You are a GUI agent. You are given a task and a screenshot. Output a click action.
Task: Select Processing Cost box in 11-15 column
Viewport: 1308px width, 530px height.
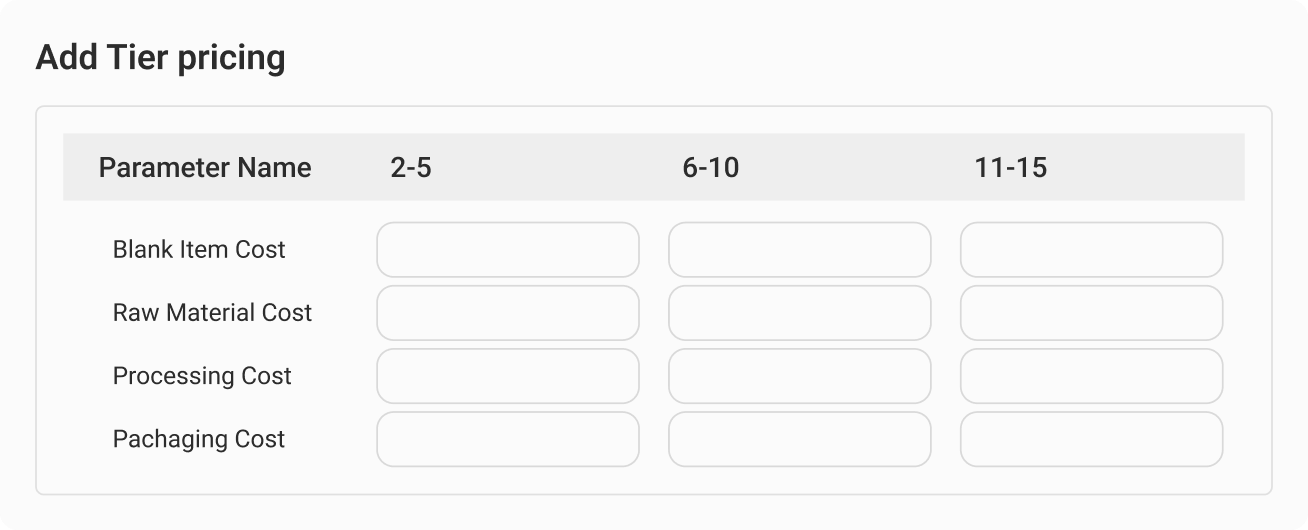coord(1091,376)
